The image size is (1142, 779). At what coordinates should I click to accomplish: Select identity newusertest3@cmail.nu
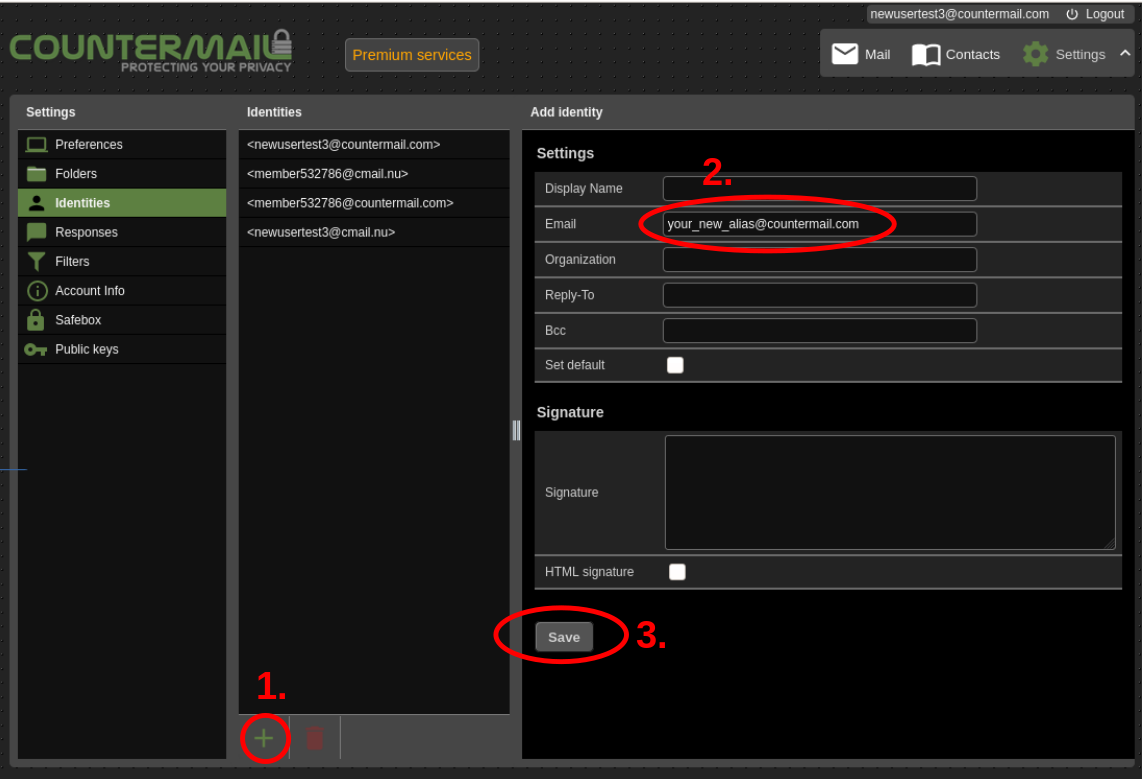[374, 232]
